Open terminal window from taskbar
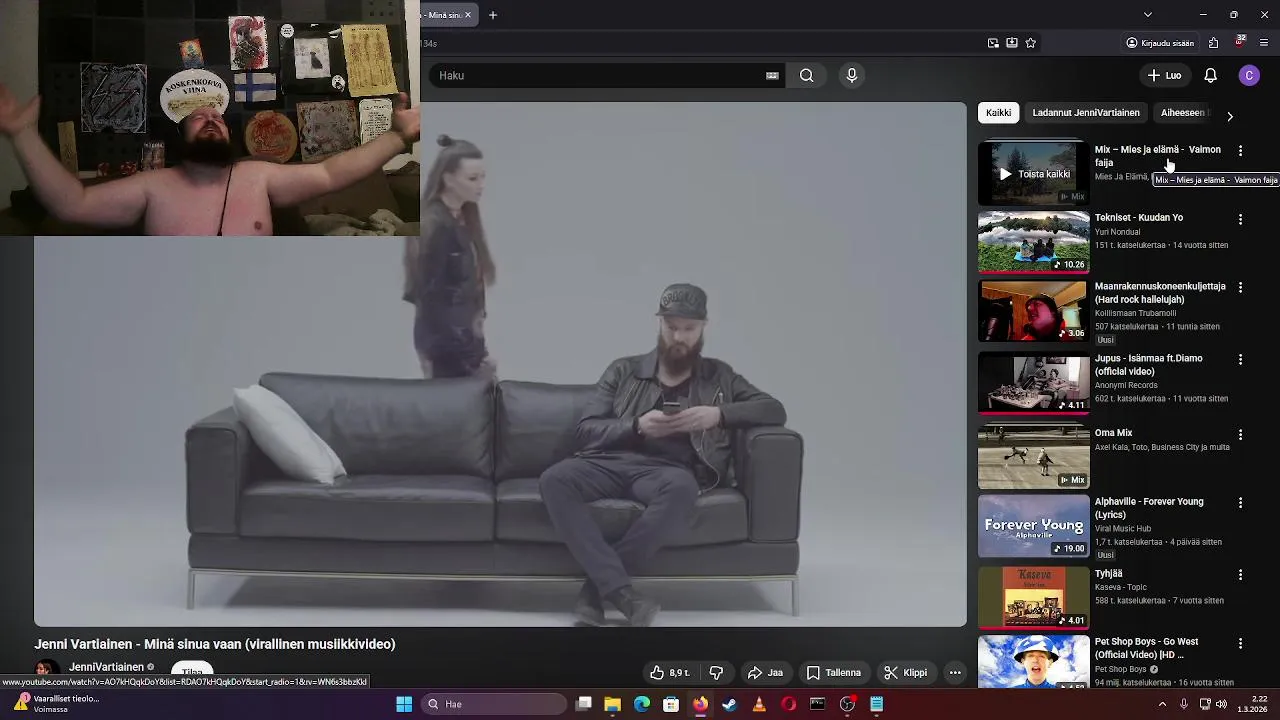The image size is (1280, 720). [818, 704]
